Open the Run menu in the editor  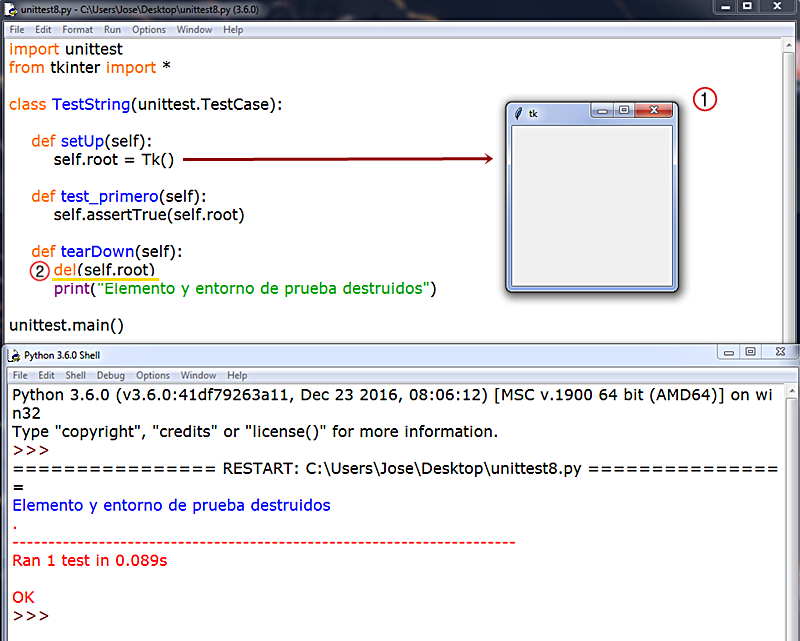(x=112, y=29)
